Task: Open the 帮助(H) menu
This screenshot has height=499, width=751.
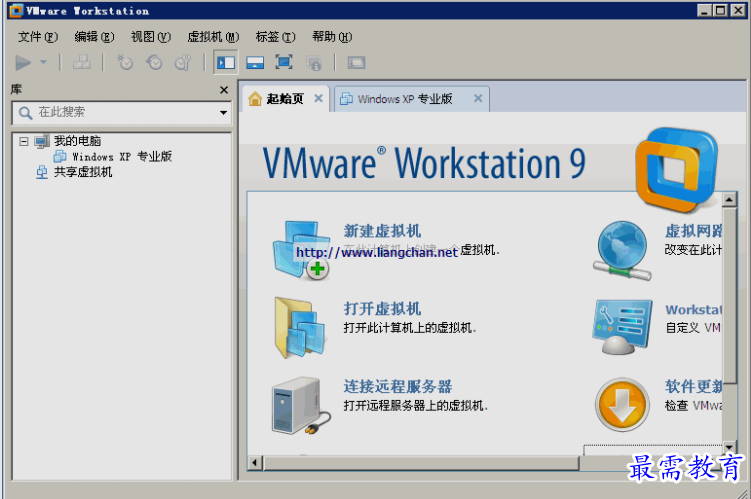Action: tap(332, 36)
